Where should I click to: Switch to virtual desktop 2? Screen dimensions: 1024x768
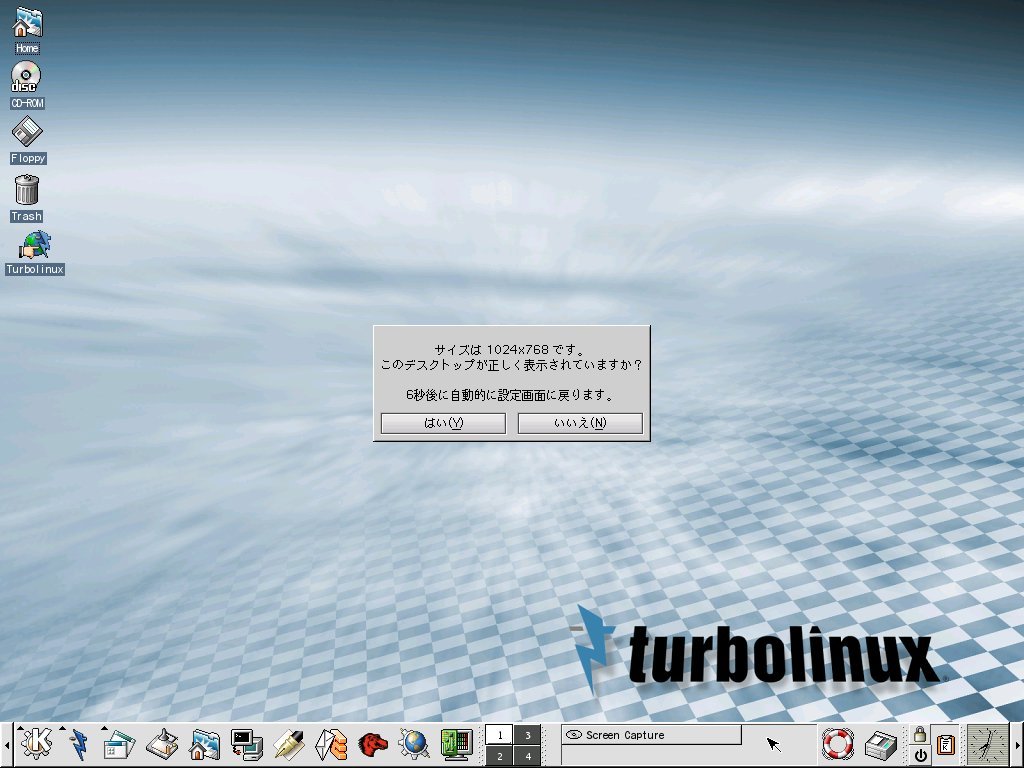coord(500,756)
